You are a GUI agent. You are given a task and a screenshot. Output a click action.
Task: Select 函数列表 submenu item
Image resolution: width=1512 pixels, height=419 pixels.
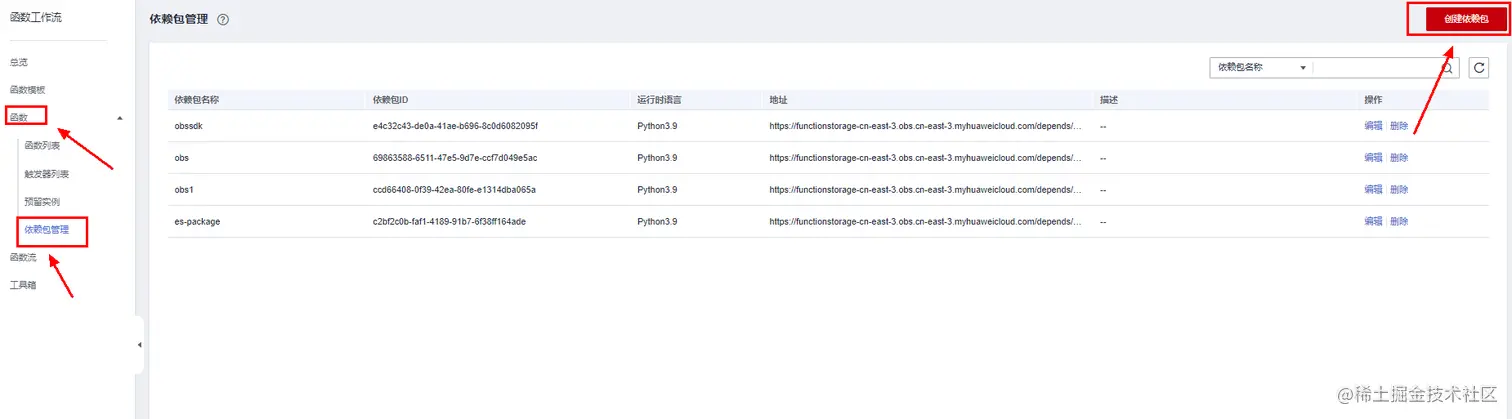(42, 146)
